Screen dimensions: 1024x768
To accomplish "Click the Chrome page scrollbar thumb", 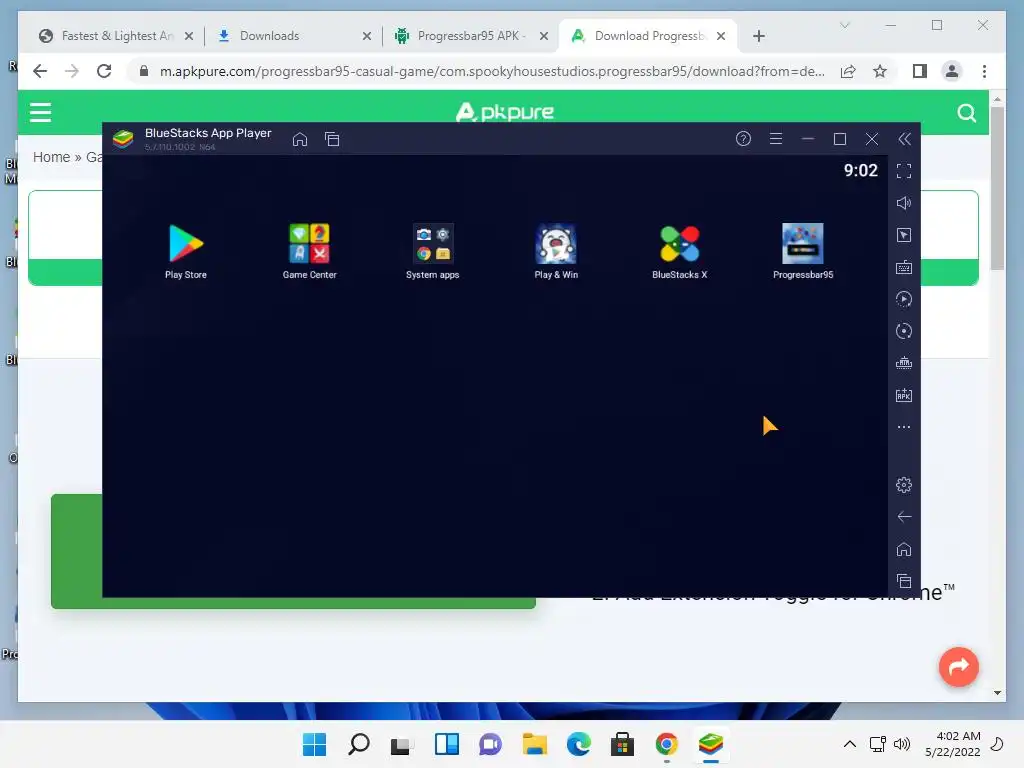I will [997, 188].
